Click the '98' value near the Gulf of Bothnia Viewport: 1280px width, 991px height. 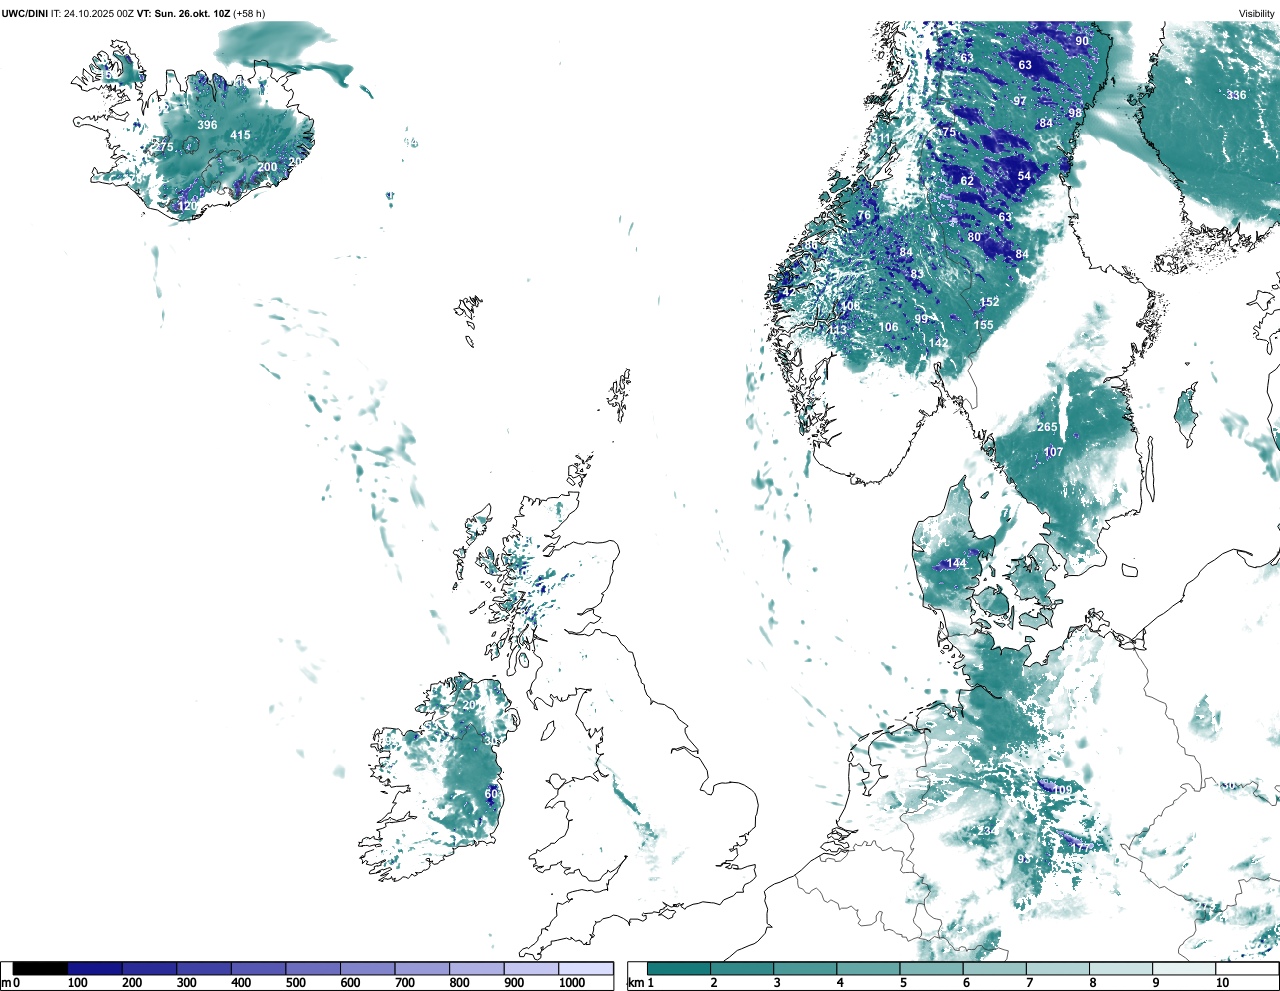click(1075, 113)
